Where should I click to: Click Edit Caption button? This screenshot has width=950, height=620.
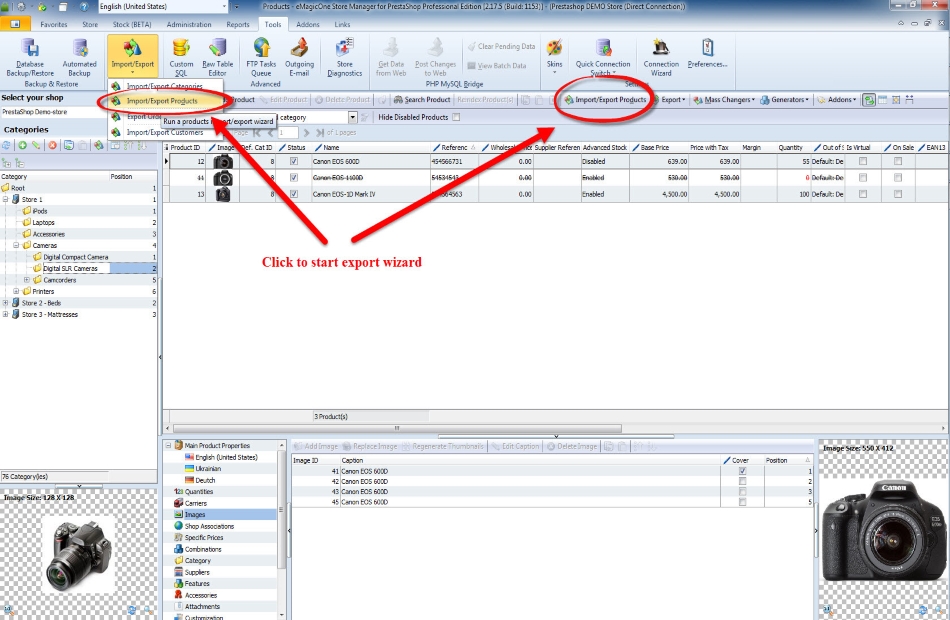click(x=515, y=446)
